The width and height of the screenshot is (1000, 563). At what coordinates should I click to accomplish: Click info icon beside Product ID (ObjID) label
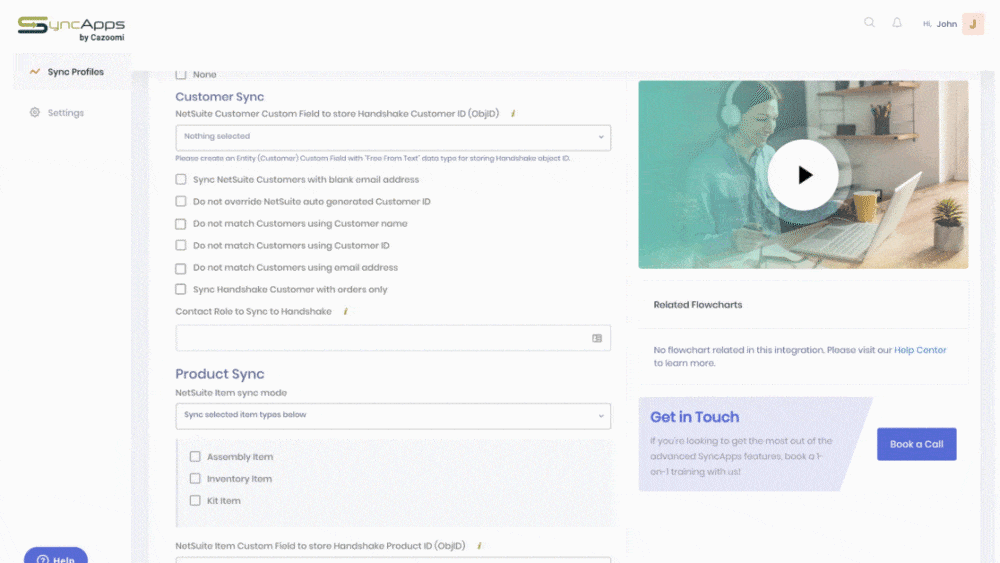[480, 546]
